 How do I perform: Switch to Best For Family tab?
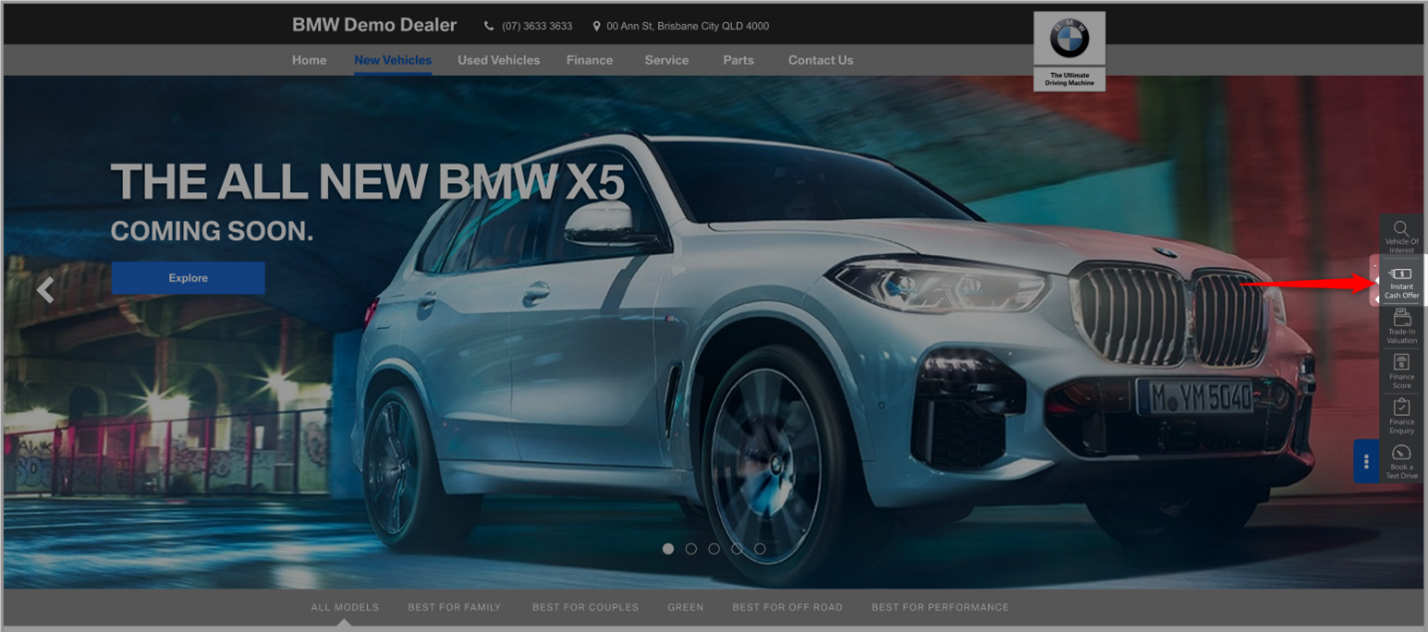pos(455,607)
